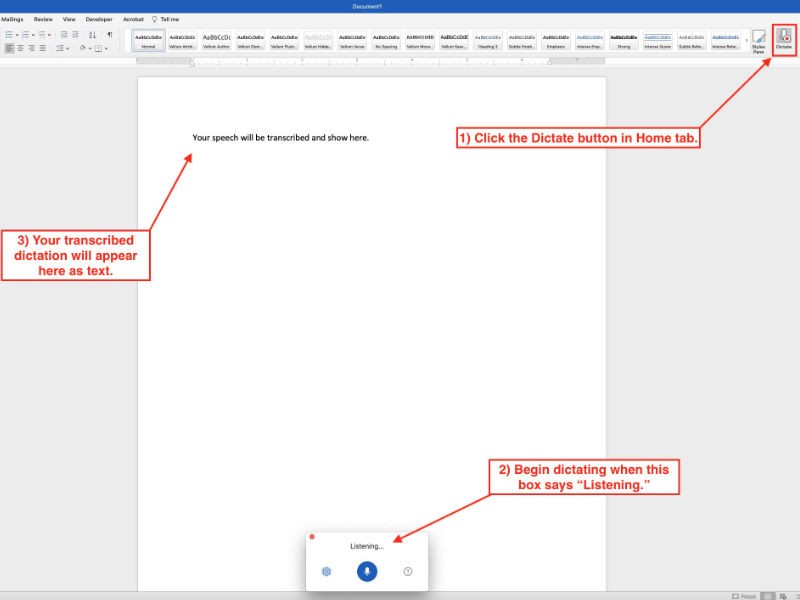The width and height of the screenshot is (800, 600).
Task: Click the sort icon in the ribbon
Action: pyautogui.click(x=93, y=34)
